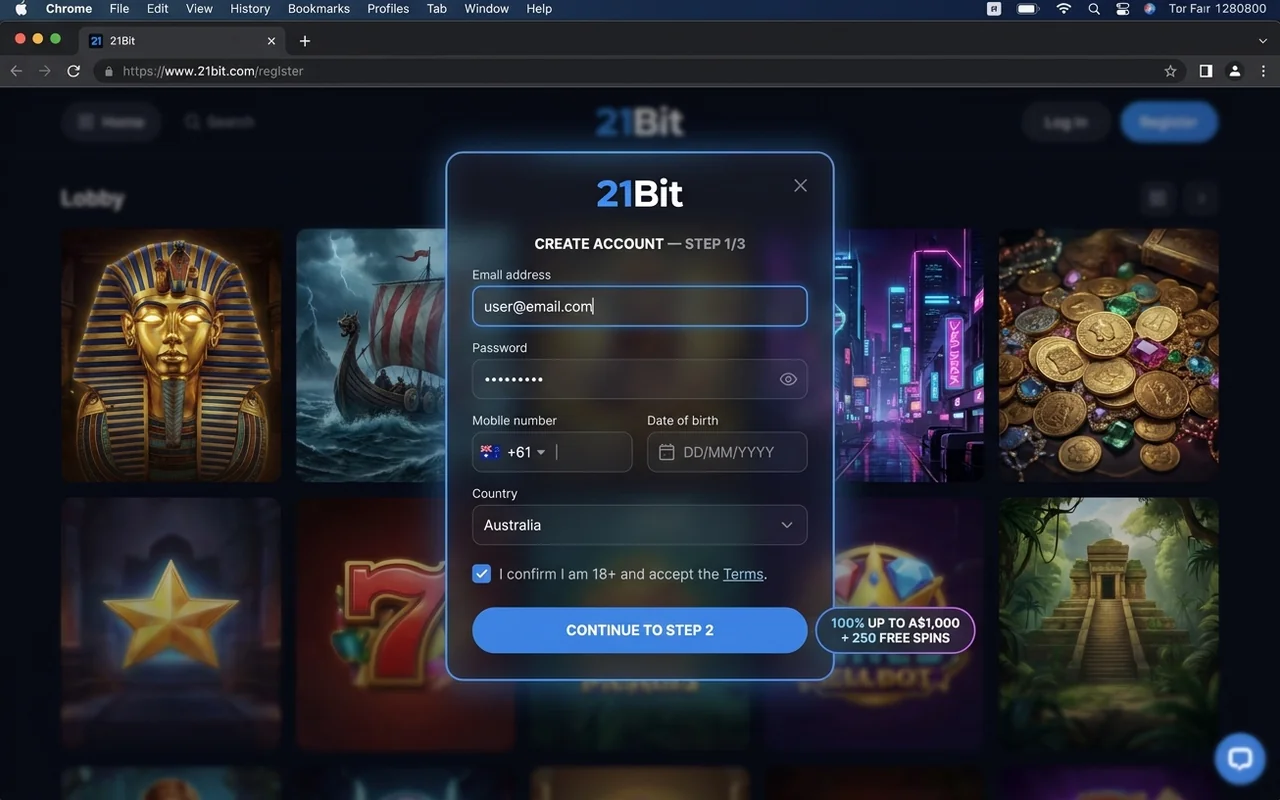Viewport: 1280px width, 800px height.
Task: Open a new tab with plus button
Action: point(305,41)
